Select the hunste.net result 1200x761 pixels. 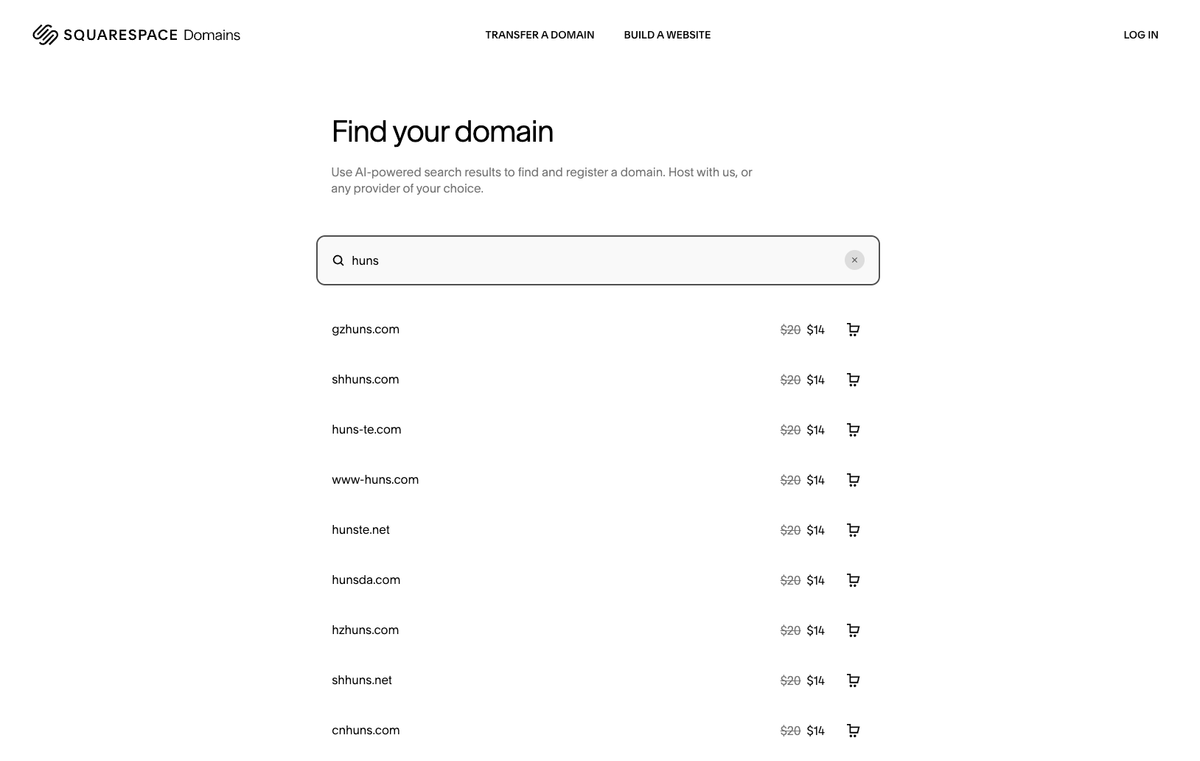coord(360,529)
